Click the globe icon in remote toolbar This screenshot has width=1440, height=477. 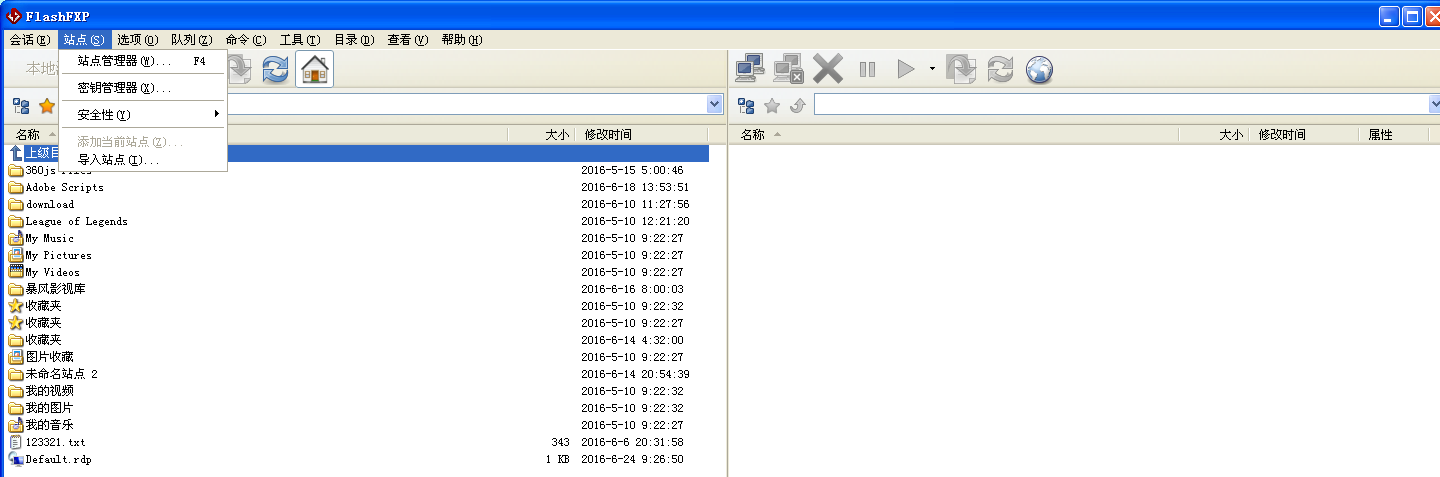tap(1039, 69)
